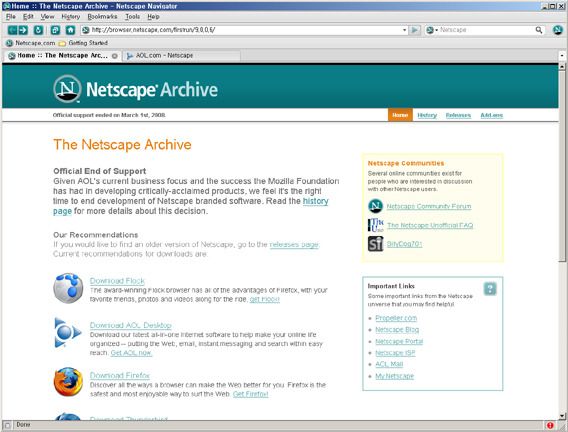
Task: Open the View menu
Action: (47, 17)
